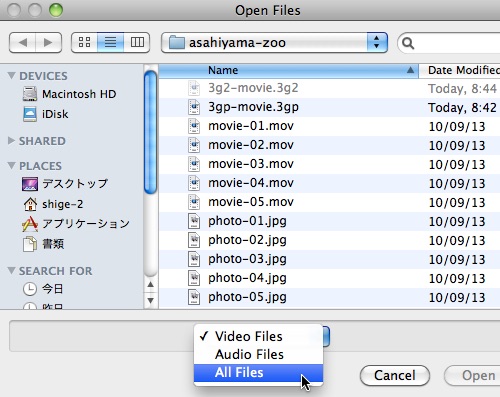Click the sidebar vertical scrollbar thumb
The height and width of the screenshot is (397, 500).
[151, 132]
